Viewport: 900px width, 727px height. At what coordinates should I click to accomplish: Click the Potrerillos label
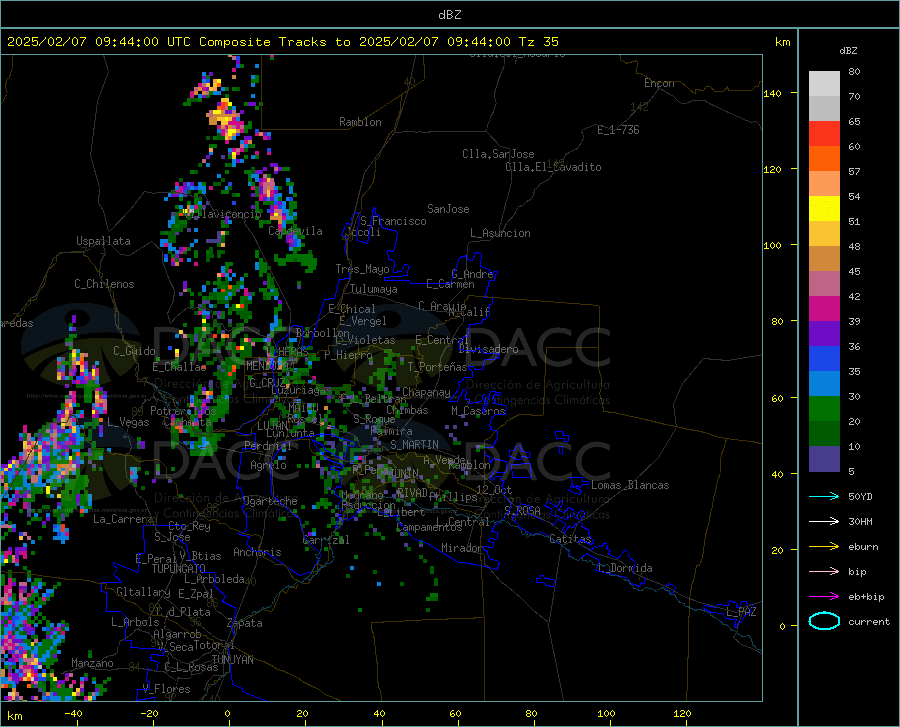pyautogui.click(x=183, y=411)
